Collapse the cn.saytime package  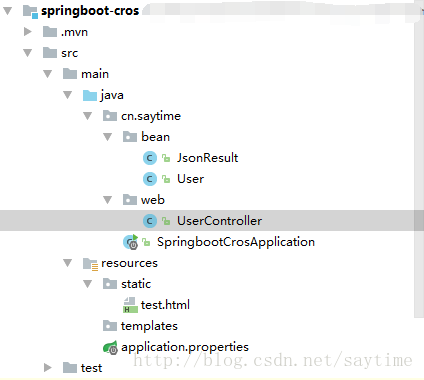pos(88,116)
